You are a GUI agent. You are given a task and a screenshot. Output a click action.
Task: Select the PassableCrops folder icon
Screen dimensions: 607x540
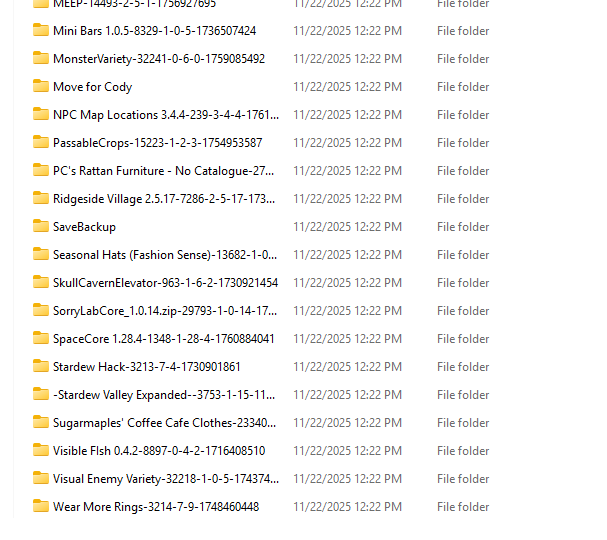pos(41,143)
